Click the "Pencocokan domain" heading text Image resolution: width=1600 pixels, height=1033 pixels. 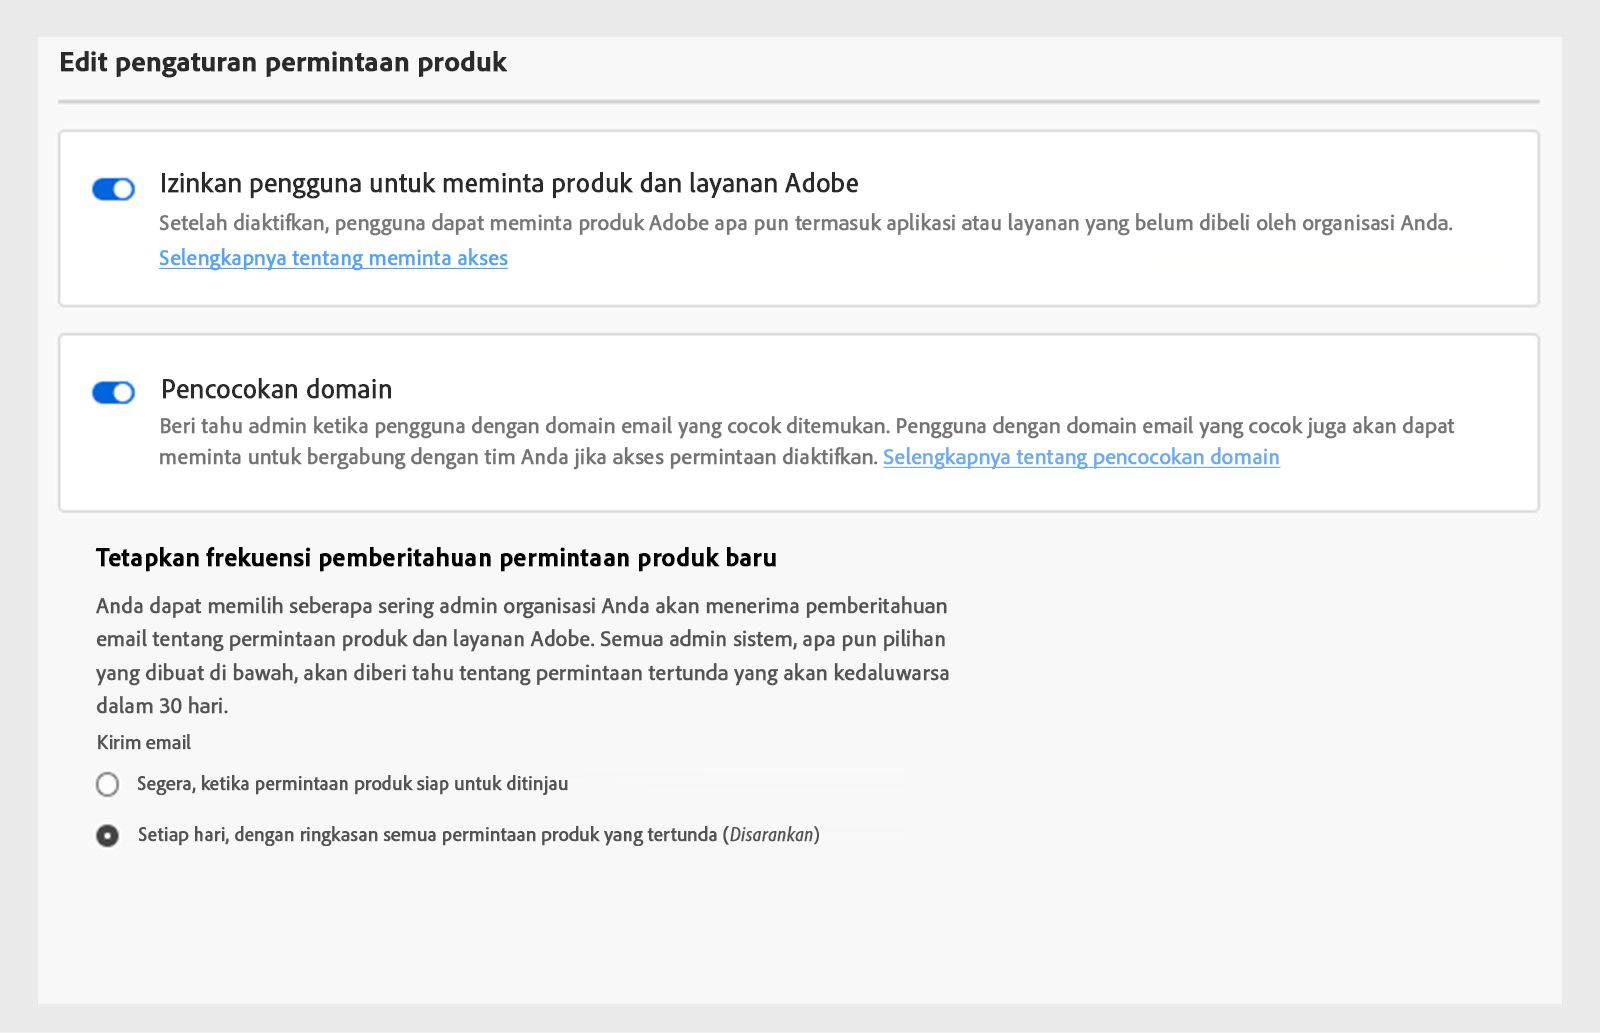click(x=276, y=389)
